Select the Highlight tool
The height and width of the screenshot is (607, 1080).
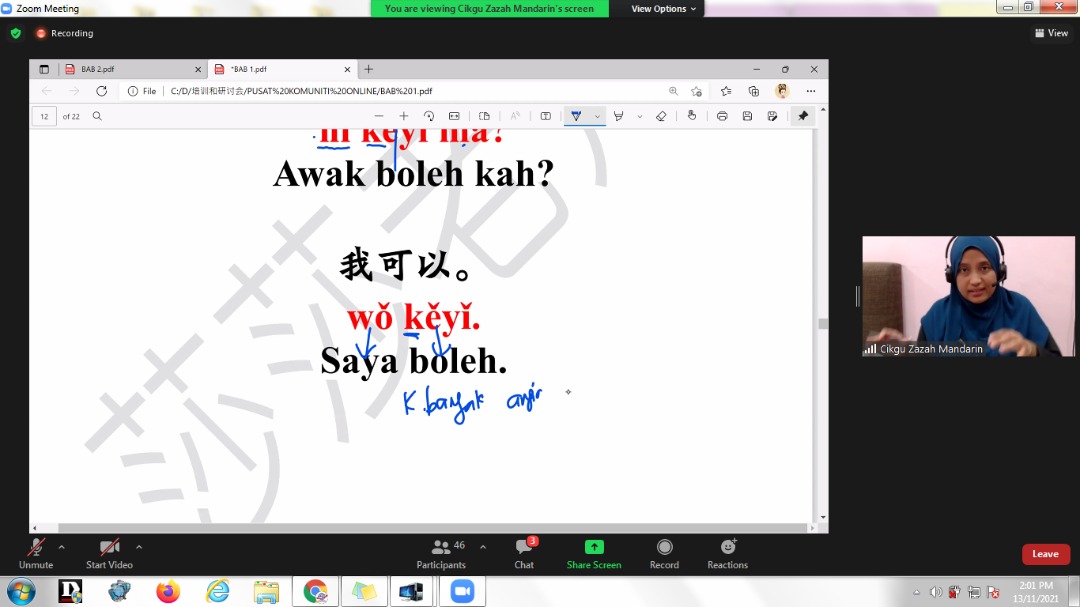click(x=619, y=116)
